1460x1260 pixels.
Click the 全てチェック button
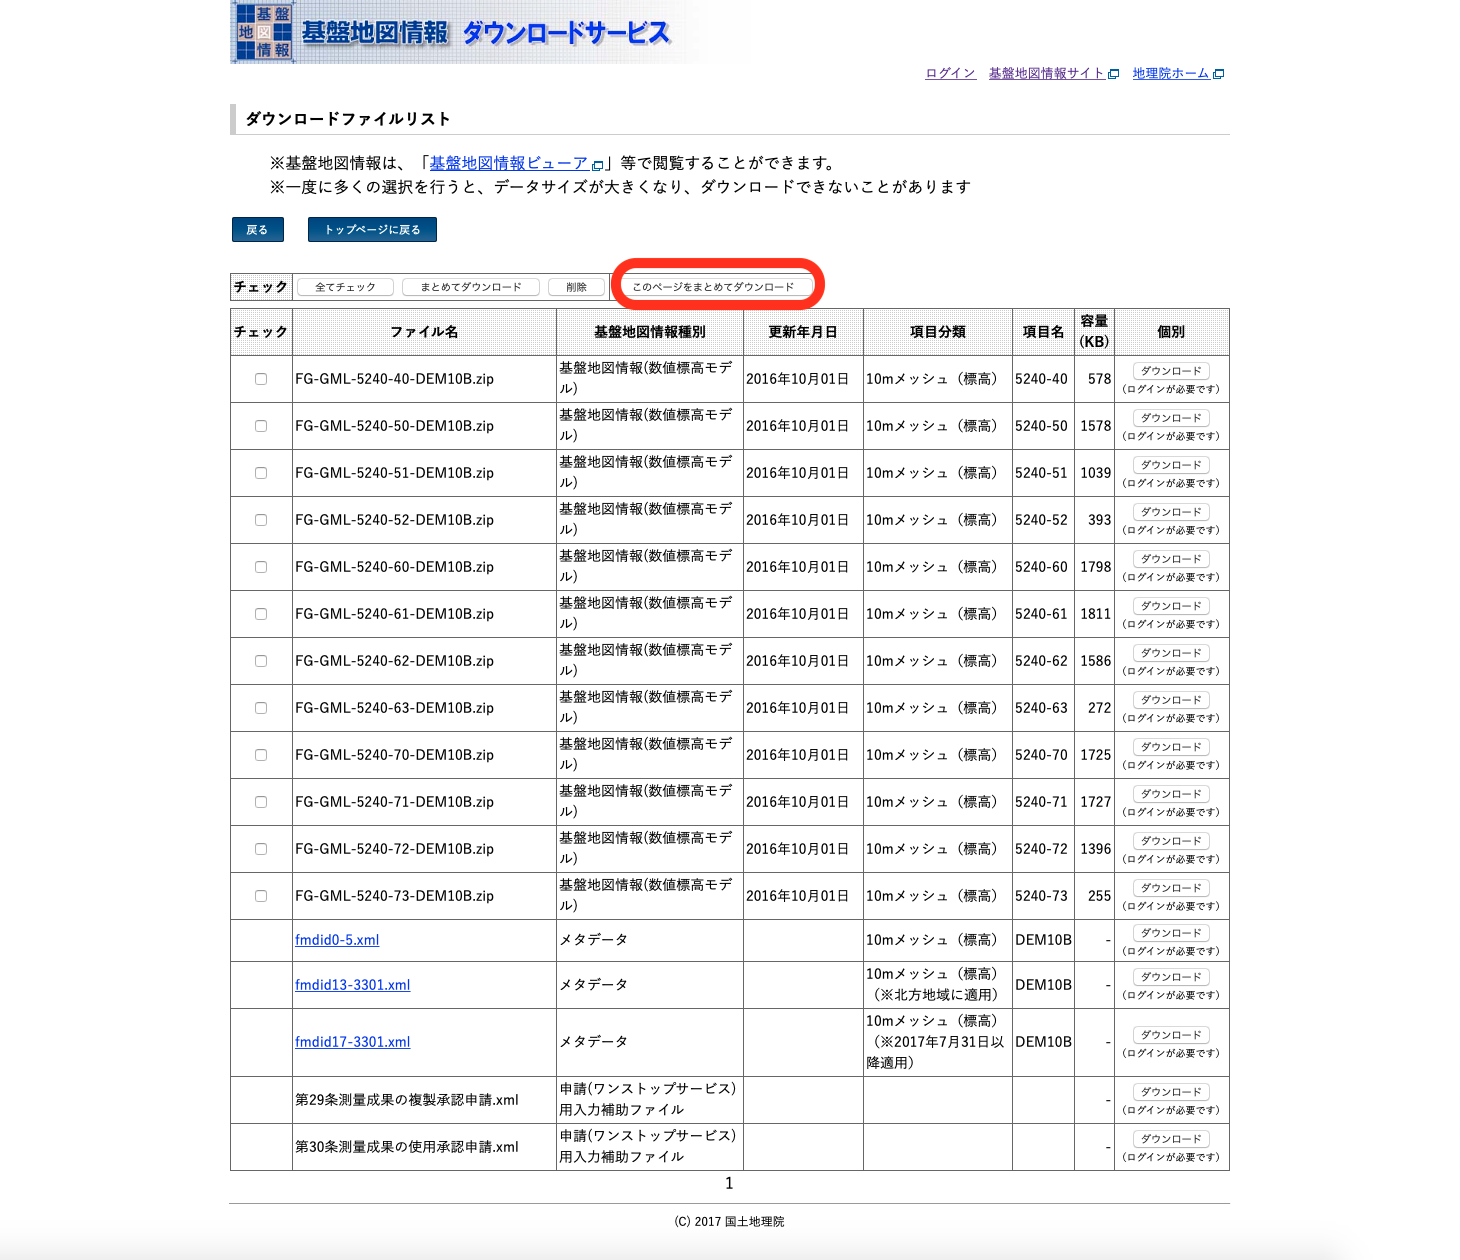345,286
